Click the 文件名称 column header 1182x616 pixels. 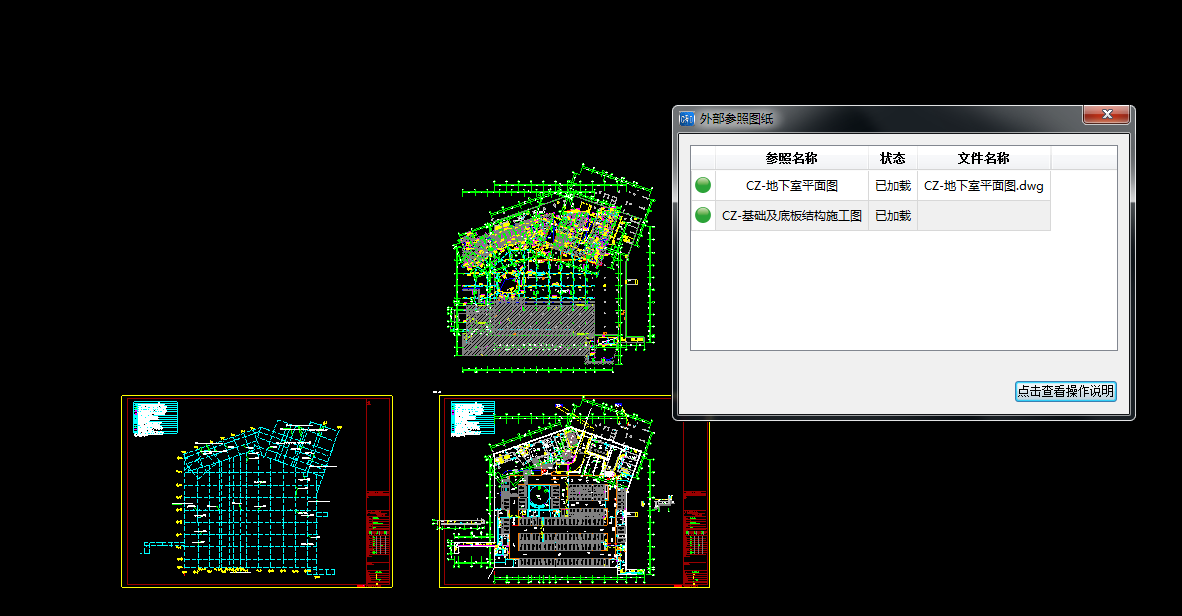coord(983,158)
